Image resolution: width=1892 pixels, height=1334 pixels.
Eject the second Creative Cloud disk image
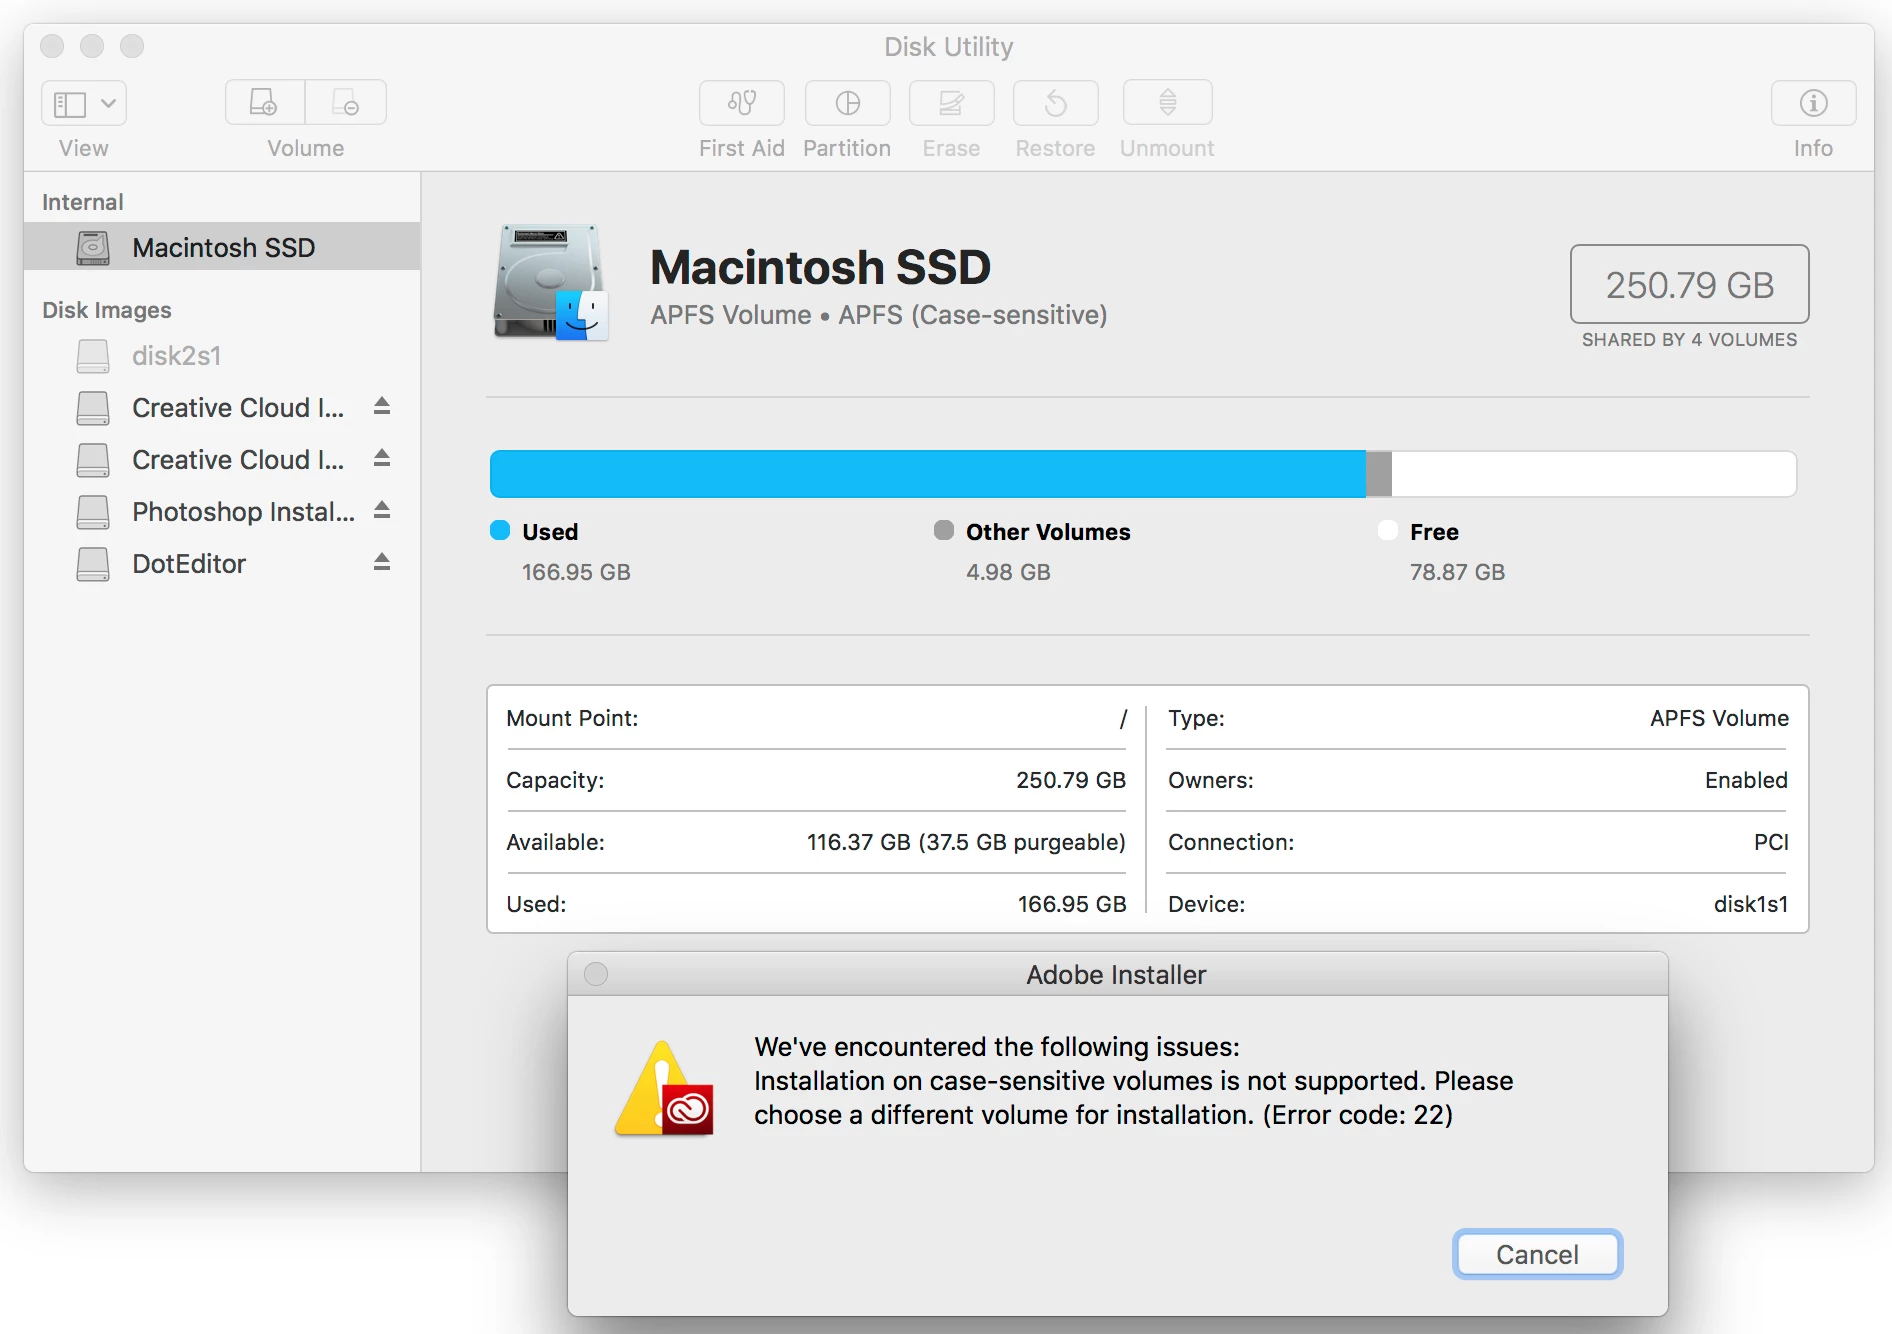tap(382, 458)
